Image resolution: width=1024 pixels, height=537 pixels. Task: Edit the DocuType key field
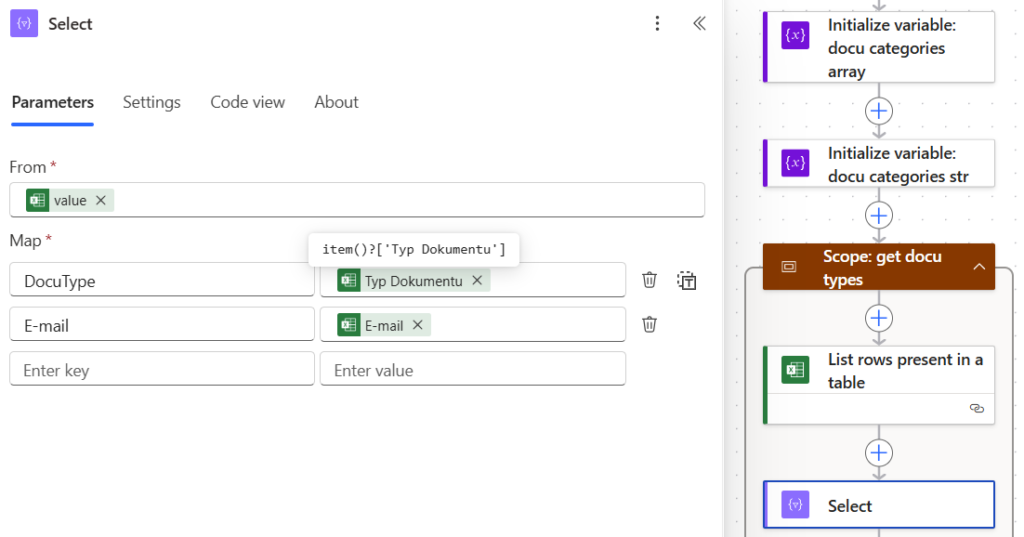pyautogui.click(x=162, y=281)
